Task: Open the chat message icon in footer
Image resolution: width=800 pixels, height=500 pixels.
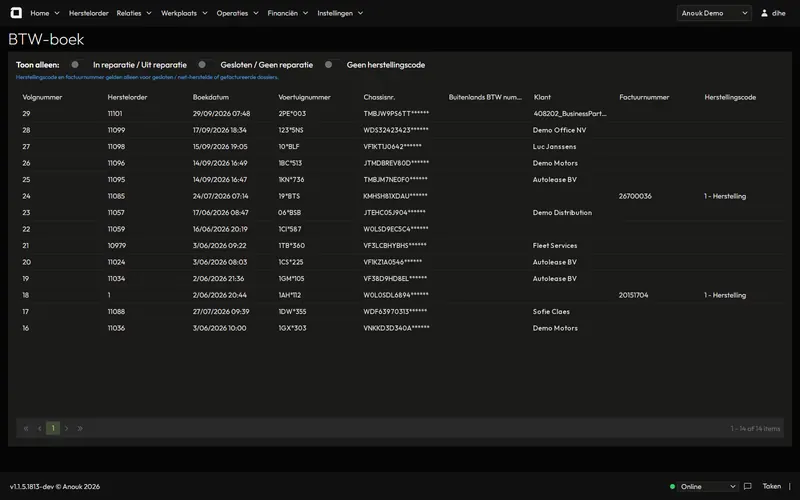Action: [747, 486]
